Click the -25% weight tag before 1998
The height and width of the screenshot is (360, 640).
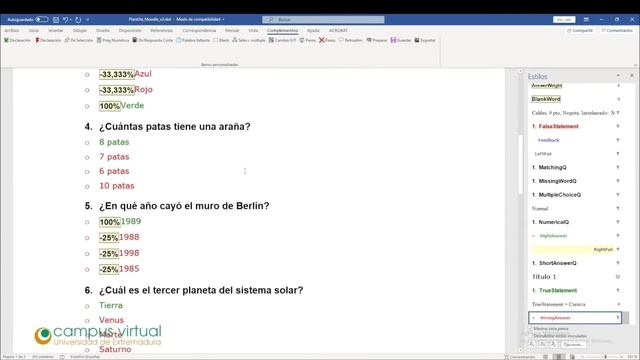pos(109,253)
